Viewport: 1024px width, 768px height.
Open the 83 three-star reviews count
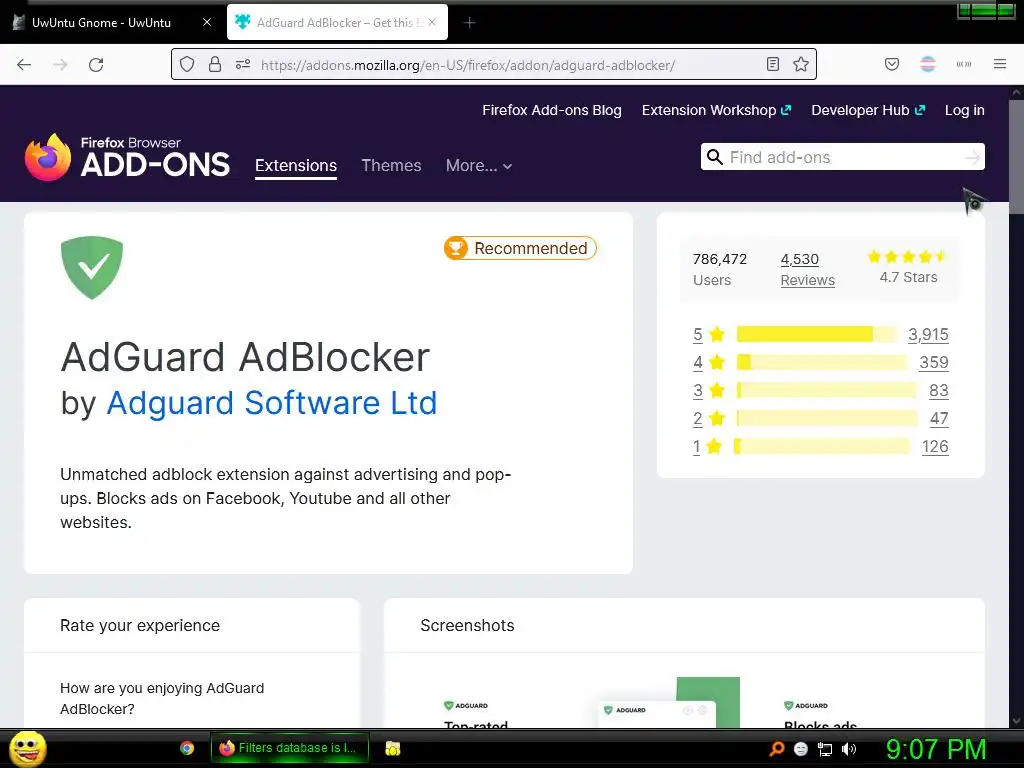(x=938, y=391)
